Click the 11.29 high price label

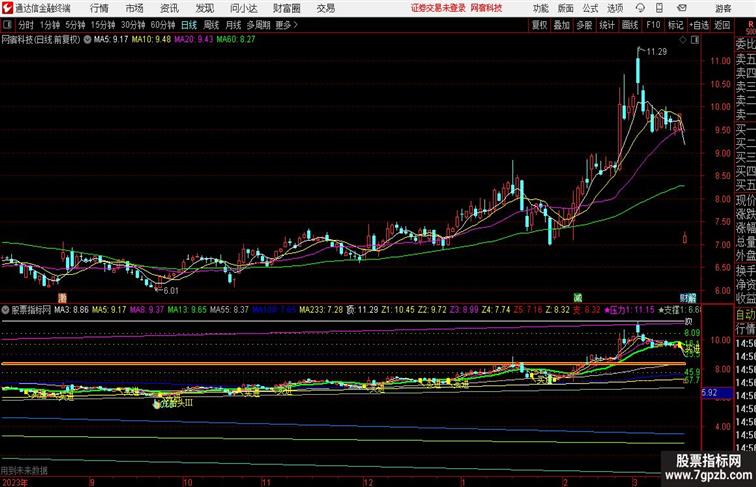[657, 52]
